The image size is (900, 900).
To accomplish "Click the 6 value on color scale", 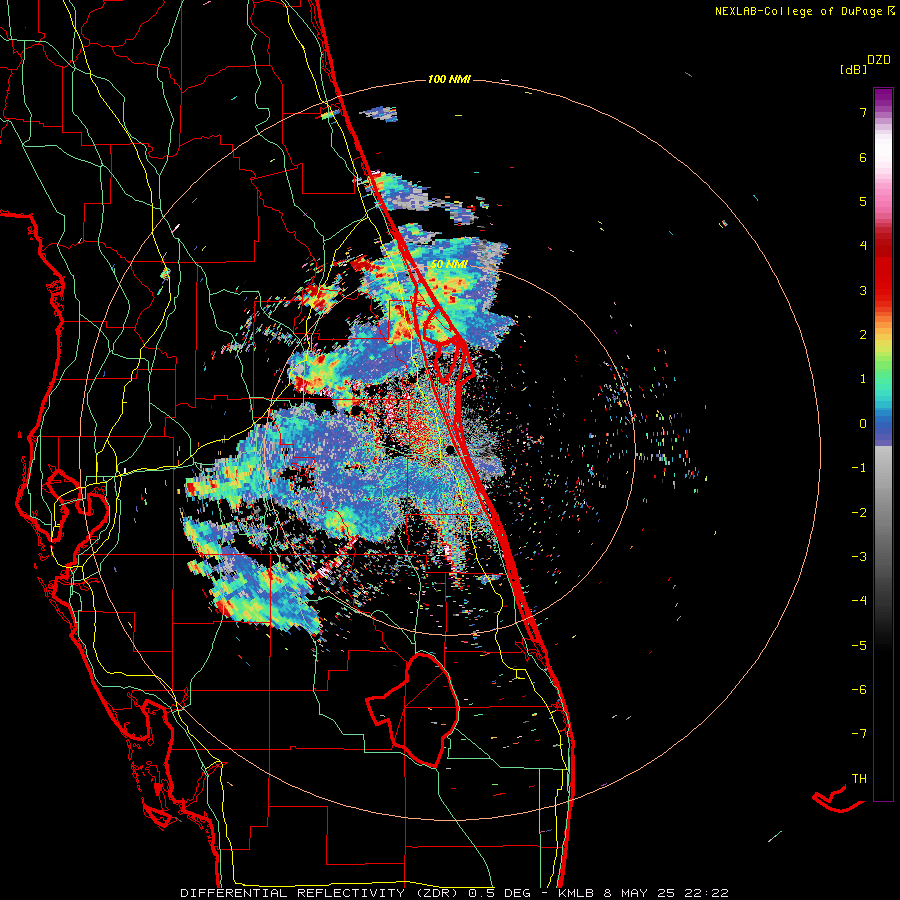I will pyautogui.click(x=863, y=157).
